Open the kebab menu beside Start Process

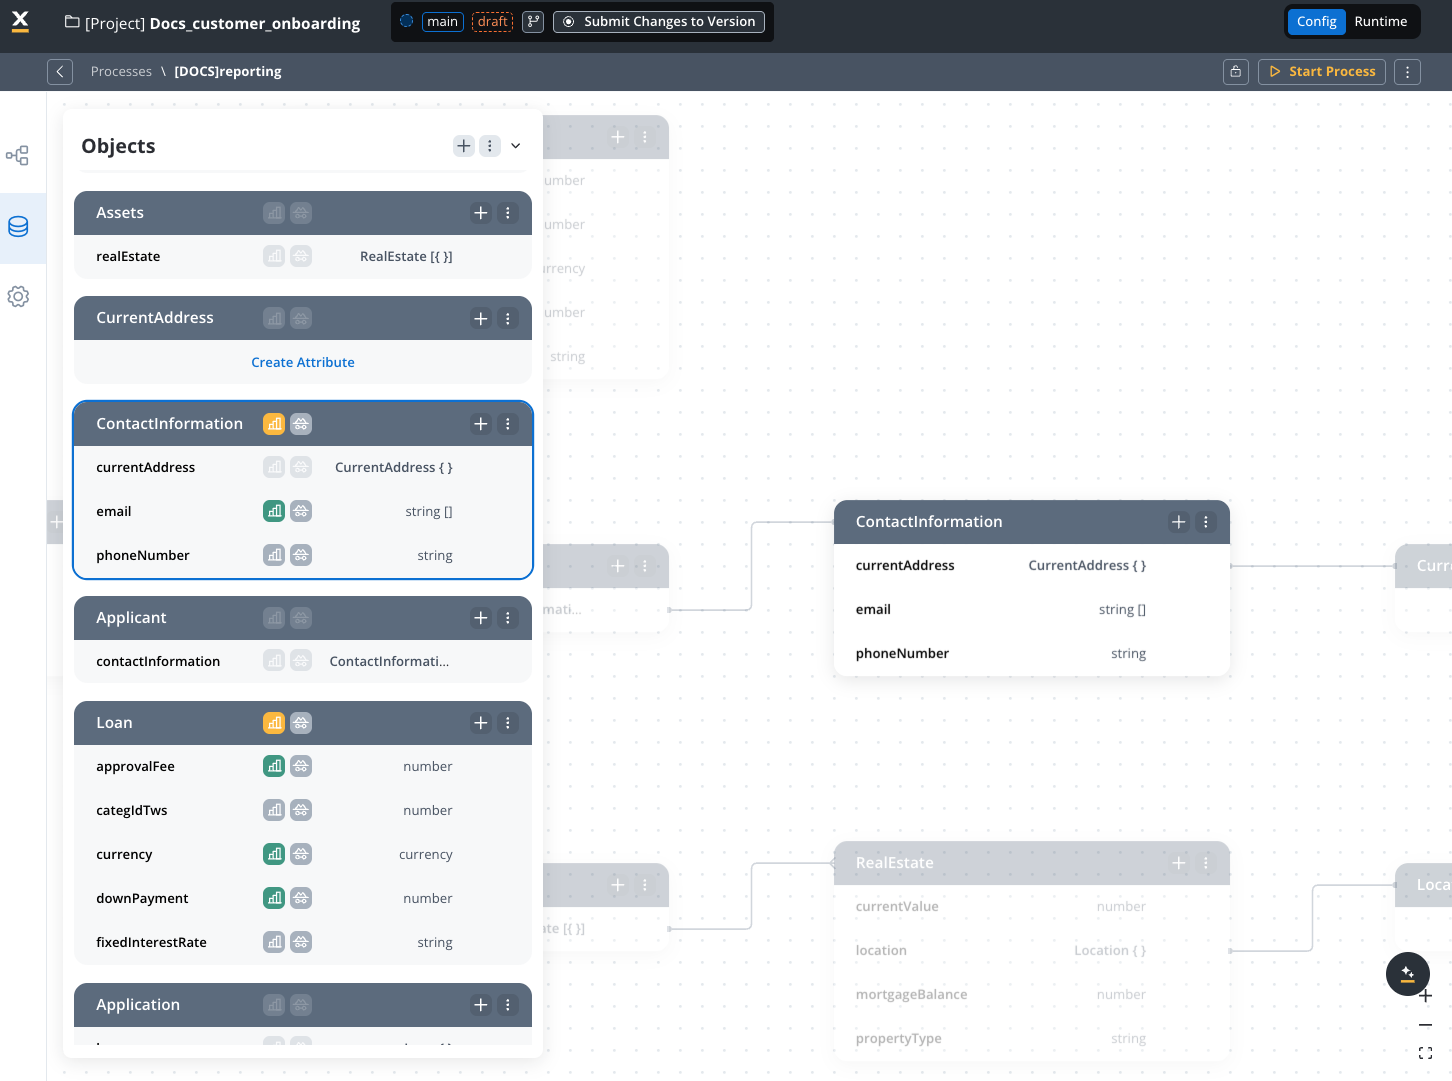1408,71
